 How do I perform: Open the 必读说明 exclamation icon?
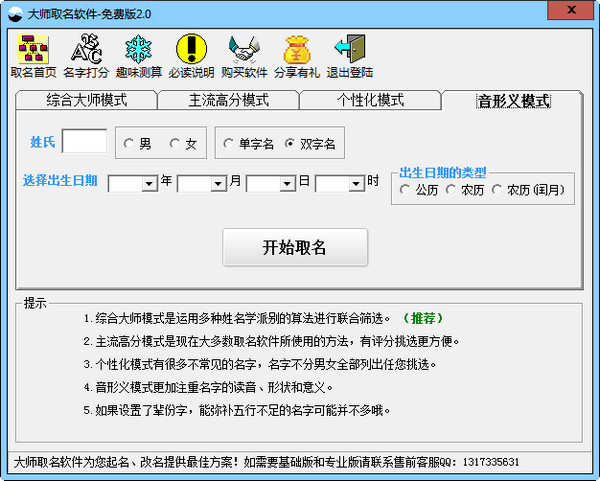click(191, 56)
